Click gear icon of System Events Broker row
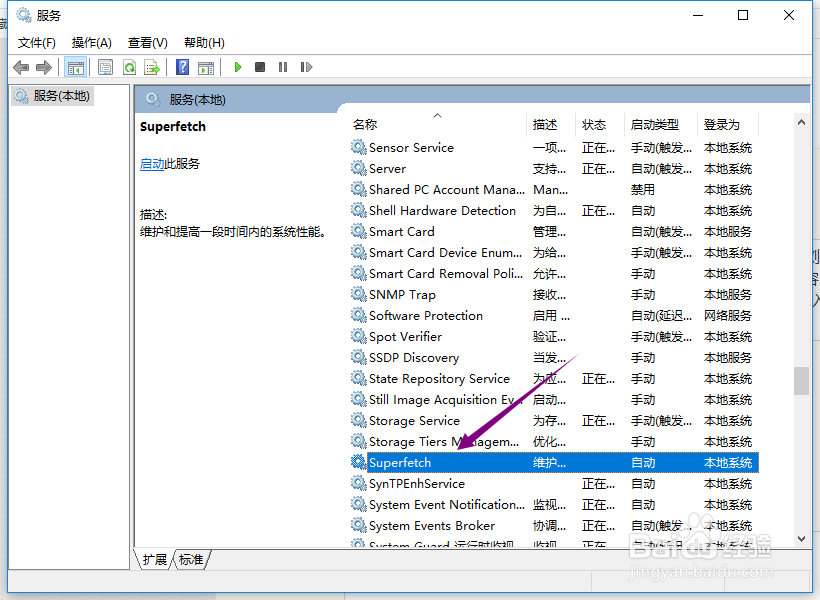 (358, 525)
